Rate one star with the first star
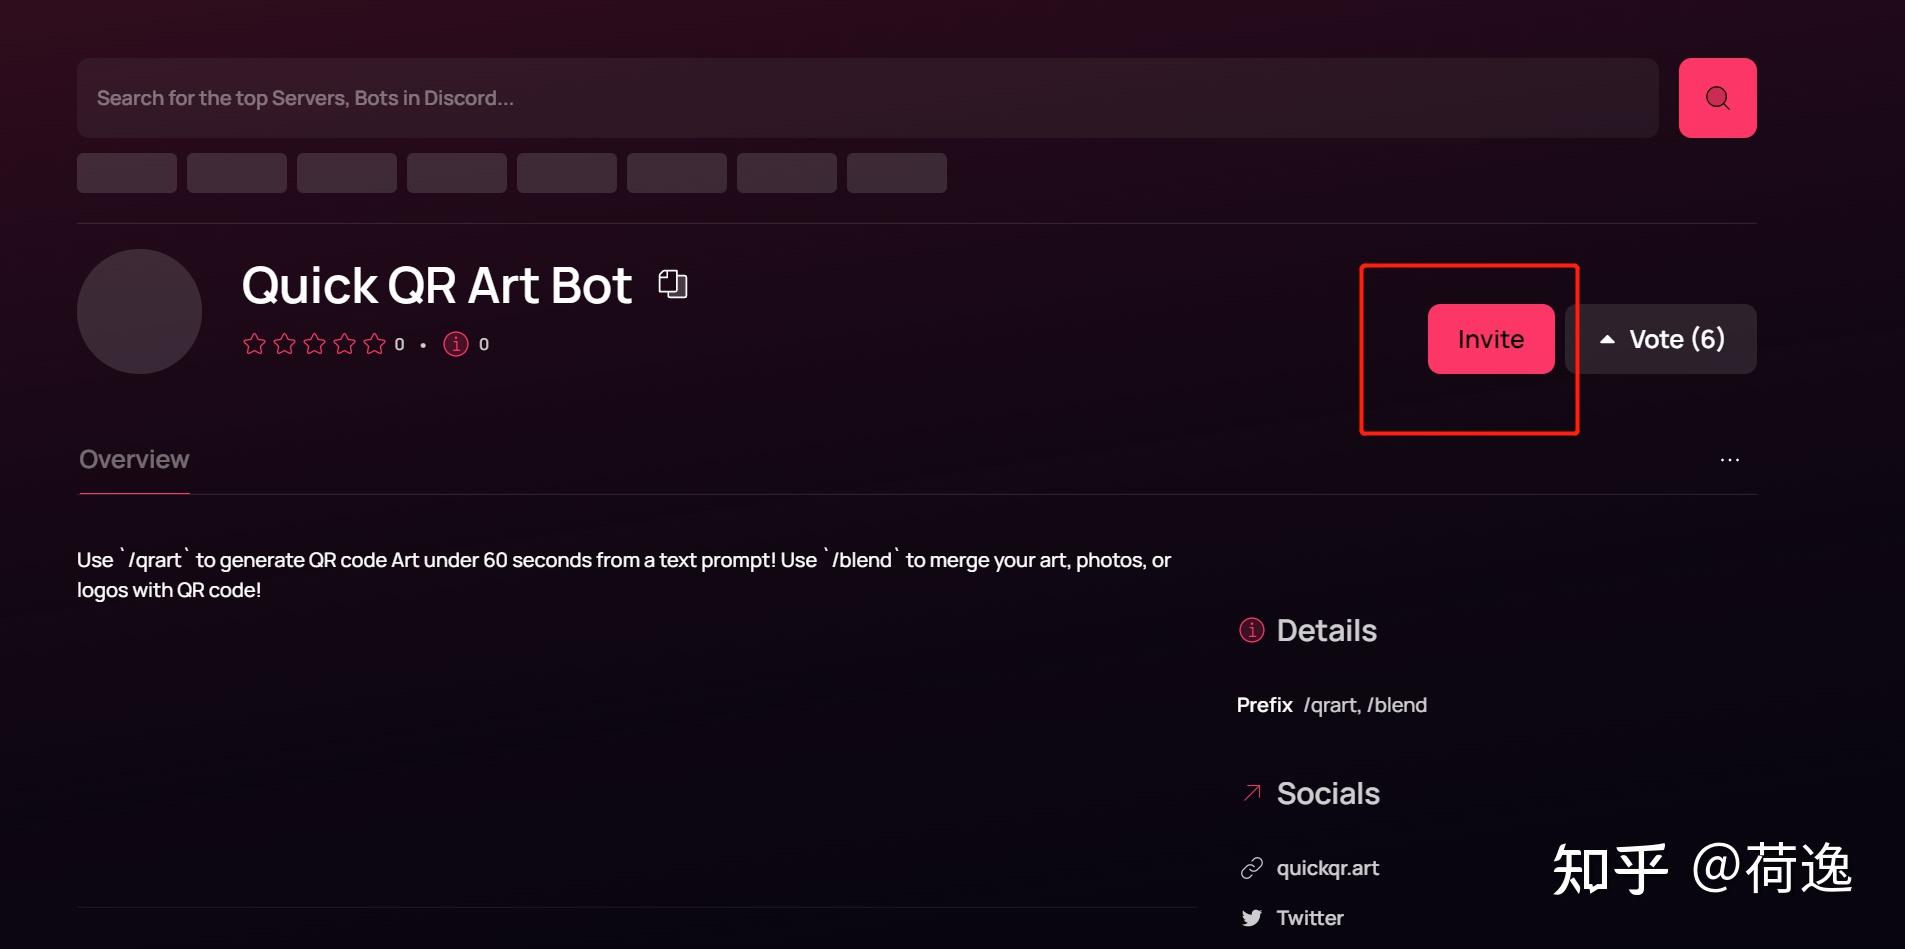Image resolution: width=1905 pixels, height=949 pixels. point(254,344)
